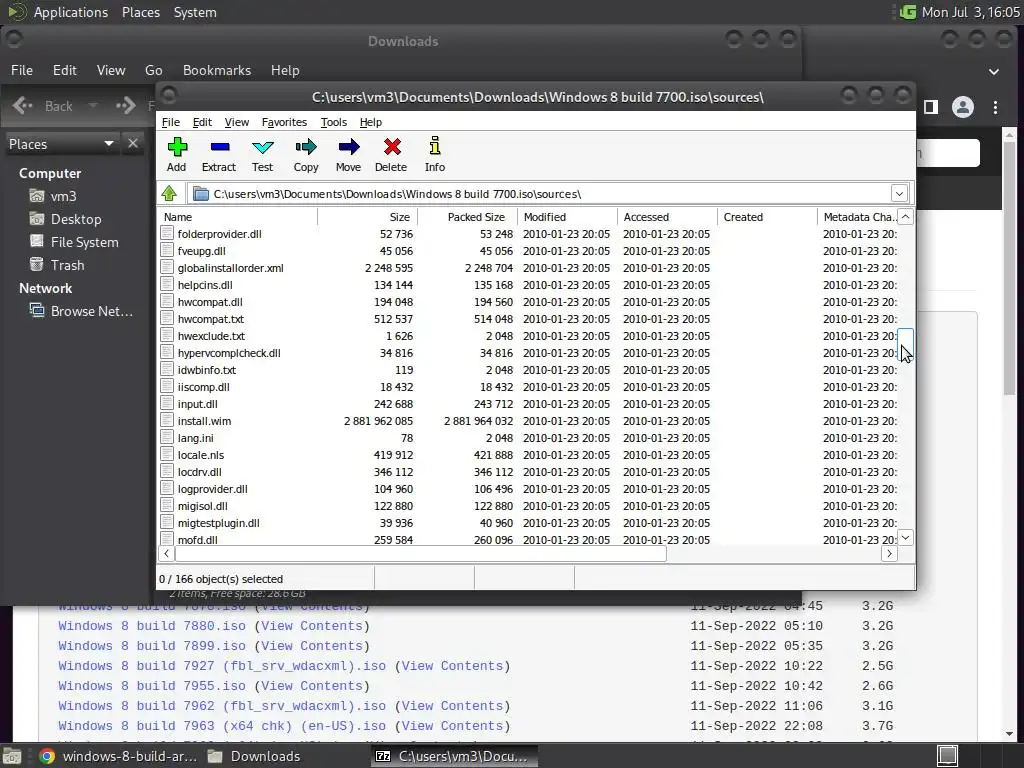The height and width of the screenshot is (768, 1024).
Task: Open the Go menu in Downloads window
Action: click(x=153, y=70)
